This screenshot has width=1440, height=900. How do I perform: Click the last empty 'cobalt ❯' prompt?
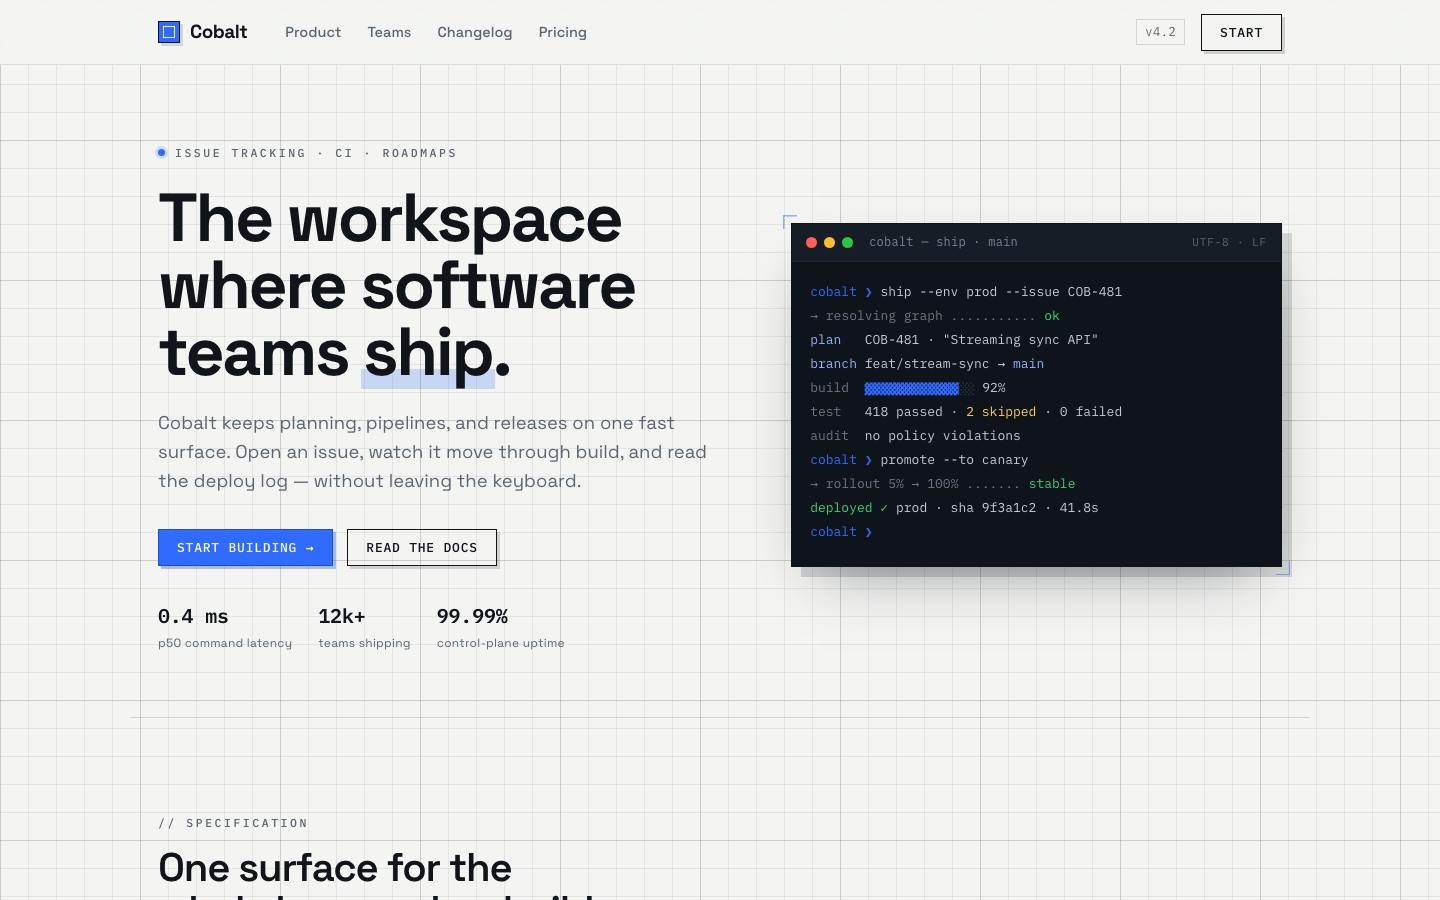click(x=841, y=532)
